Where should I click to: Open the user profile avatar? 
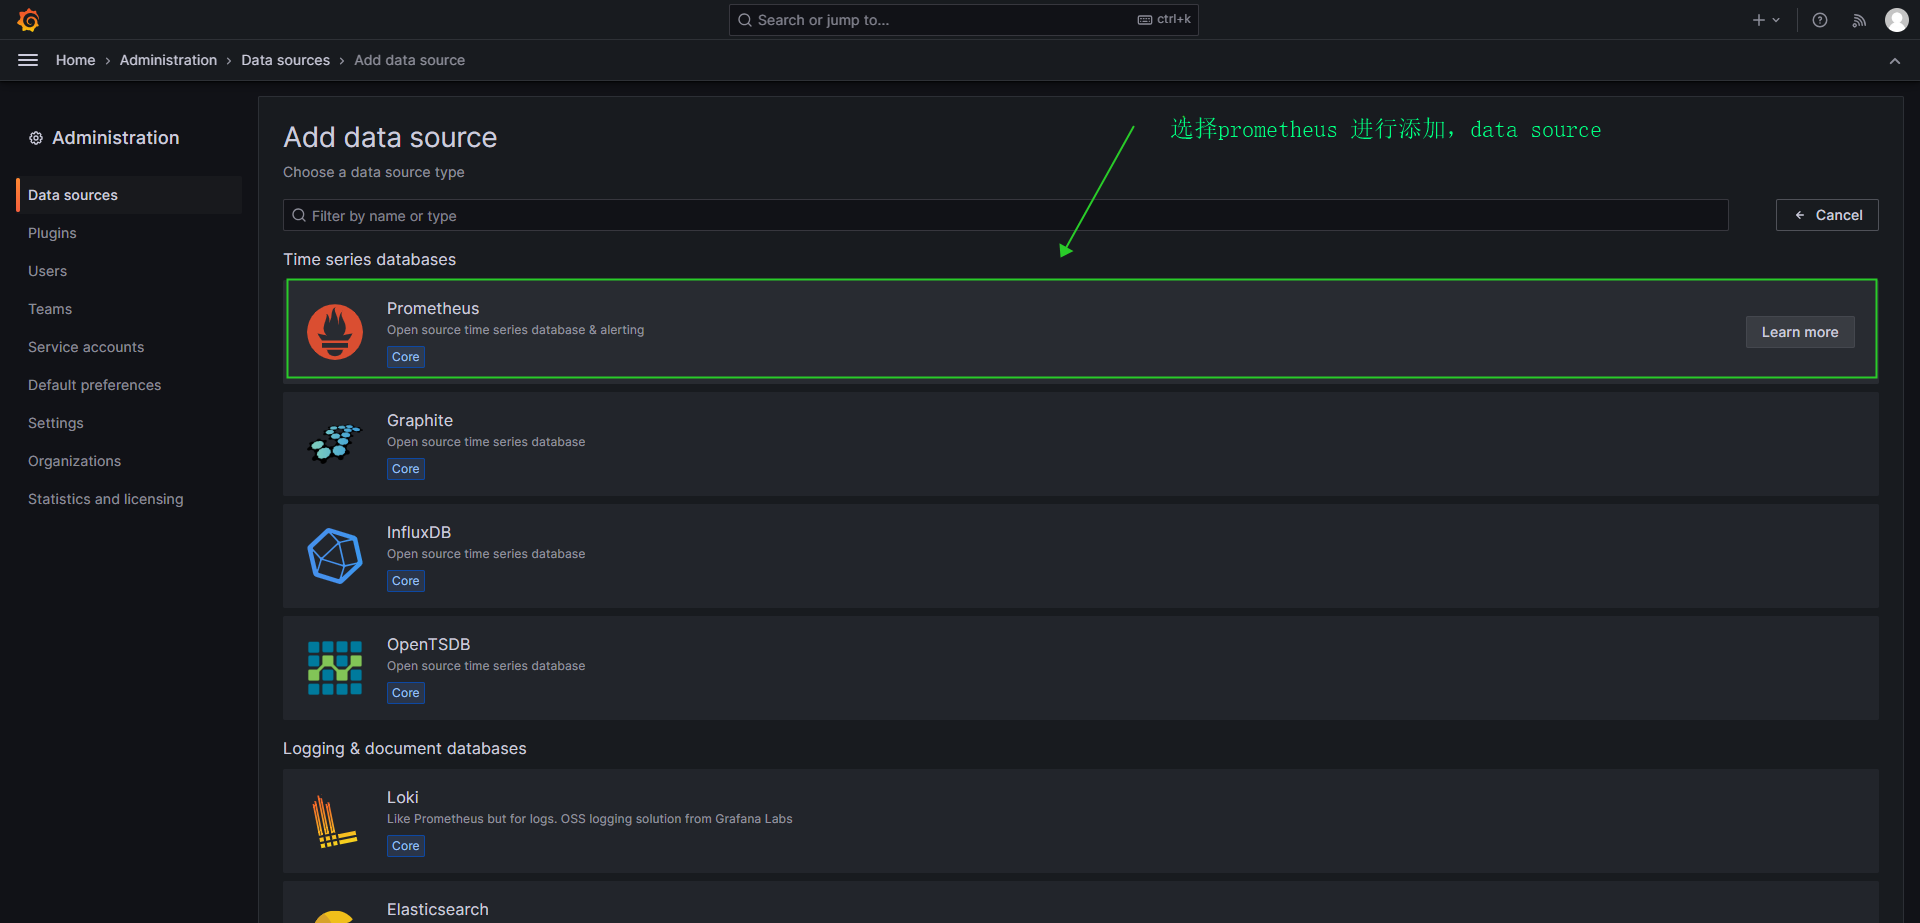pos(1896,20)
